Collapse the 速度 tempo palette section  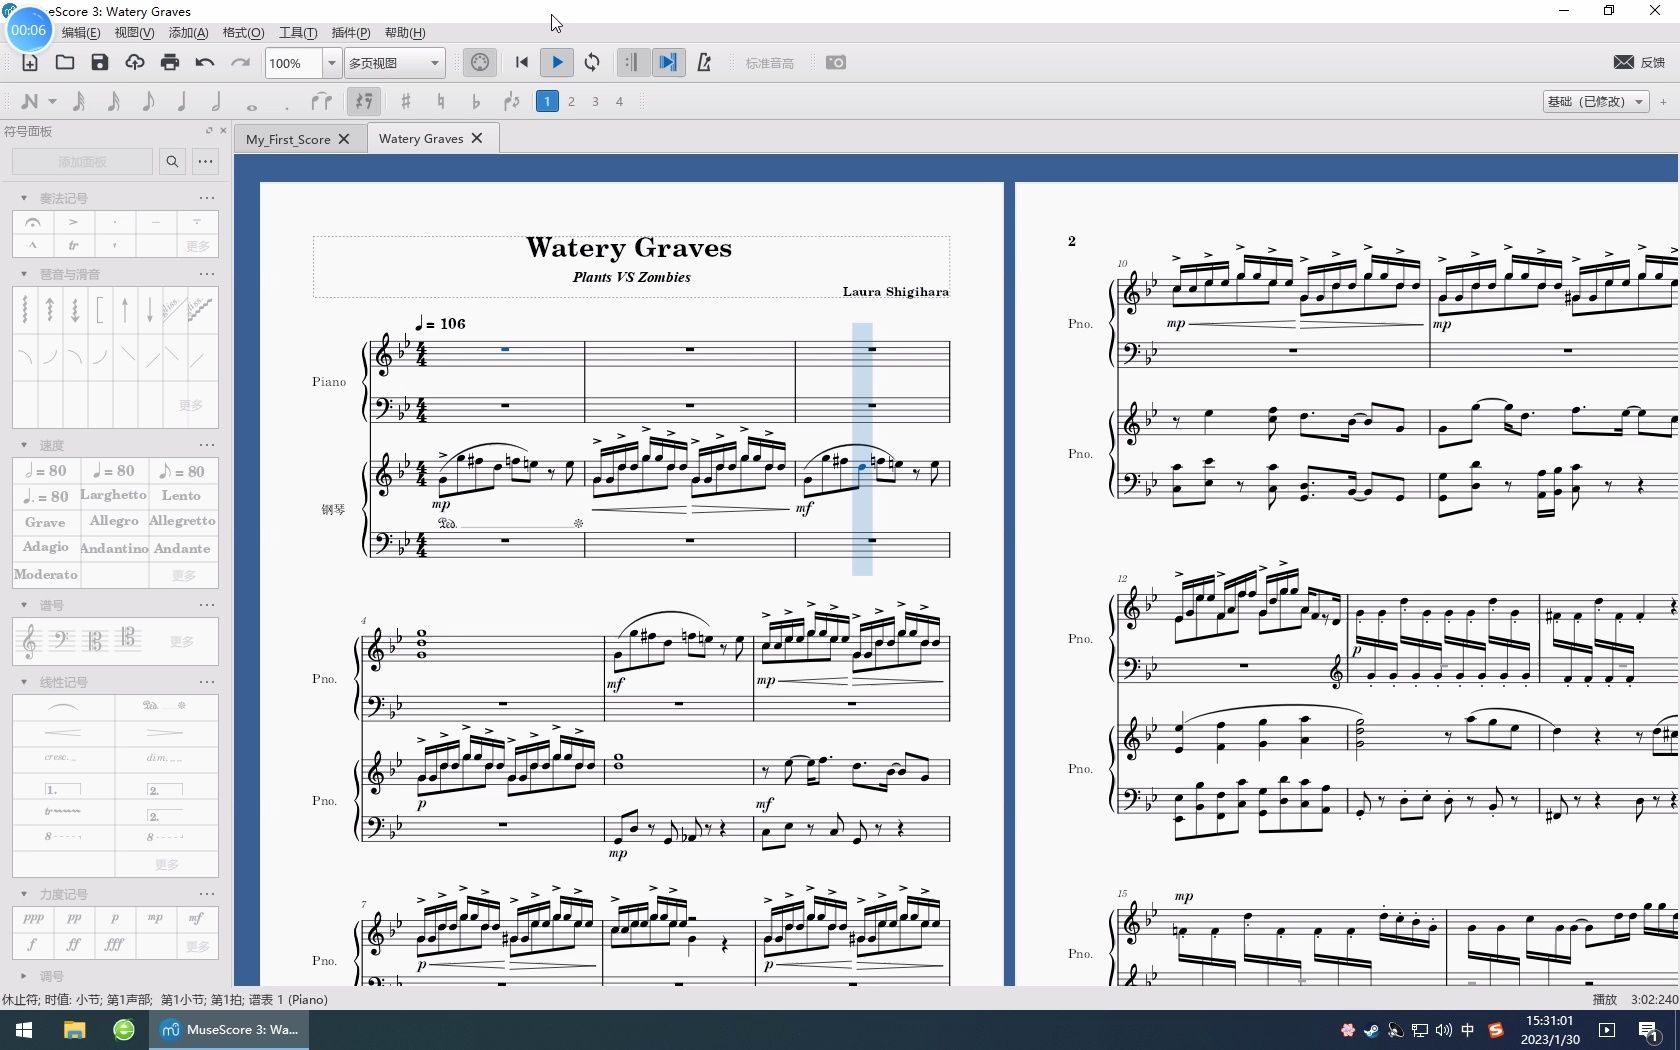24,445
